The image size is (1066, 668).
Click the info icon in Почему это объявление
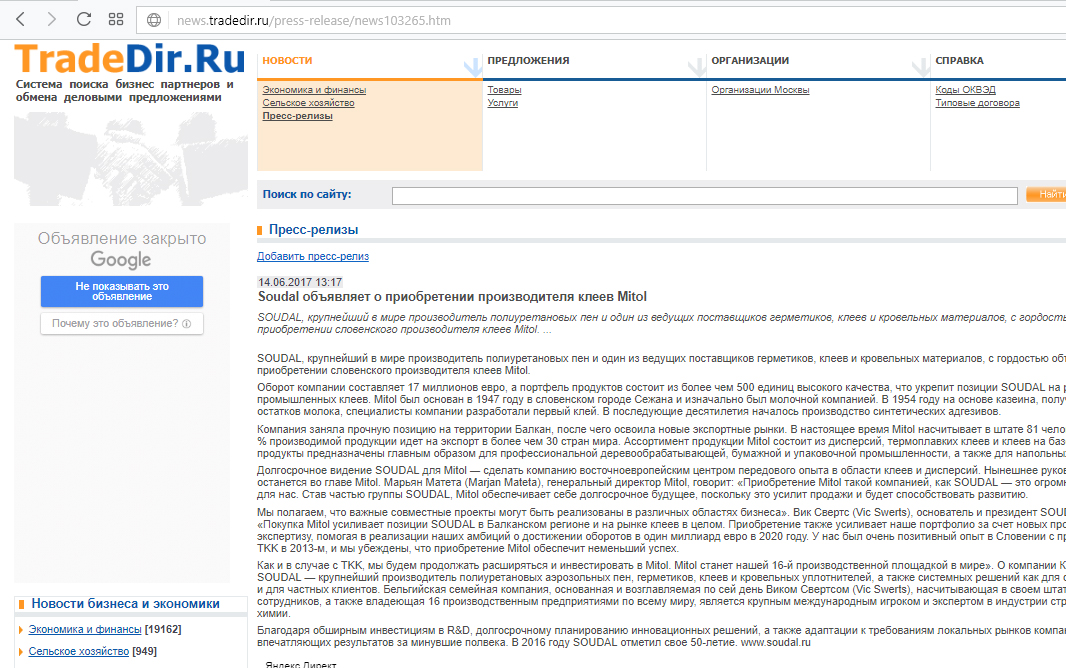(x=186, y=324)
